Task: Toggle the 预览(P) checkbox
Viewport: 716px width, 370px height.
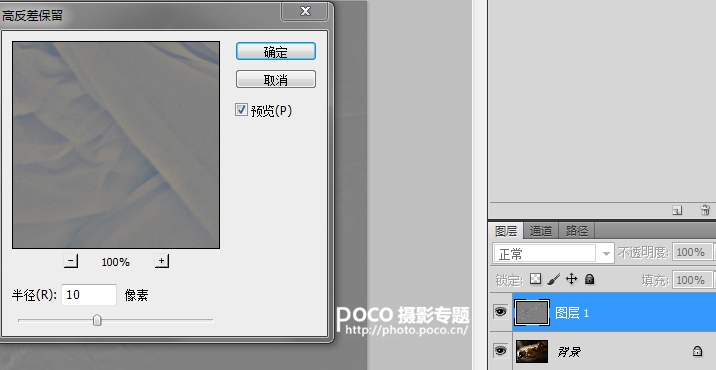Action: (241, 110)
